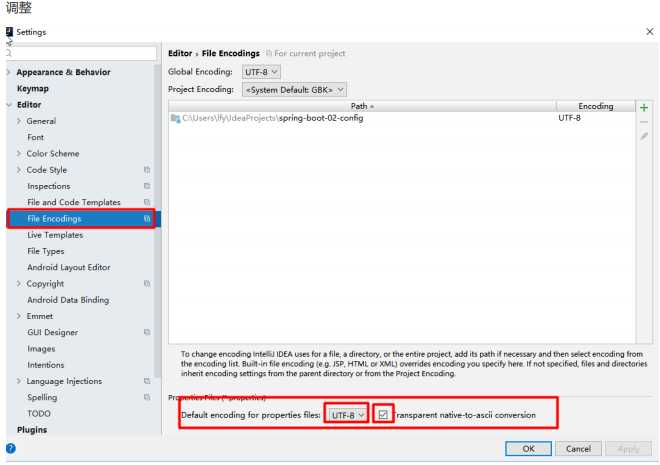The width and height of the screenshot is (660, 465).
Task: Select spring-boot-02-config path row
Action: coord(402,118)
